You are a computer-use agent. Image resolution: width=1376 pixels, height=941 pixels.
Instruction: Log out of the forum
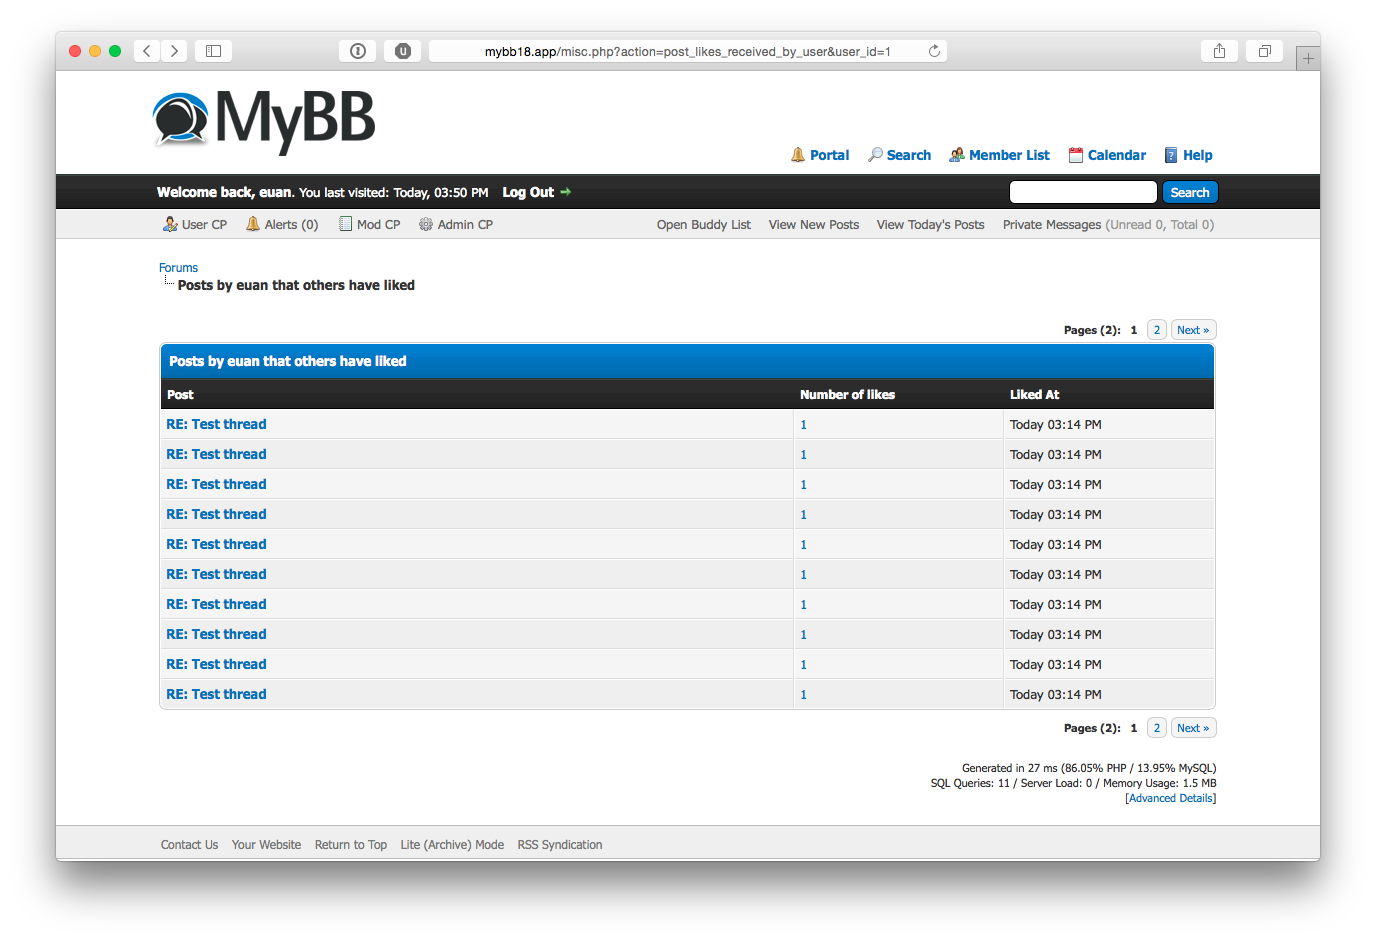pos(528,192)
